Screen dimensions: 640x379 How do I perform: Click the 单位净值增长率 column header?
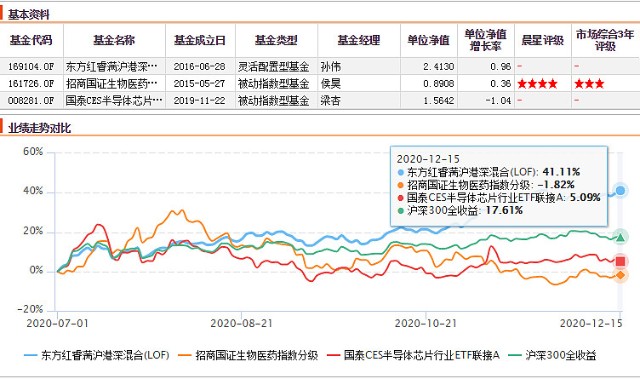486,40
